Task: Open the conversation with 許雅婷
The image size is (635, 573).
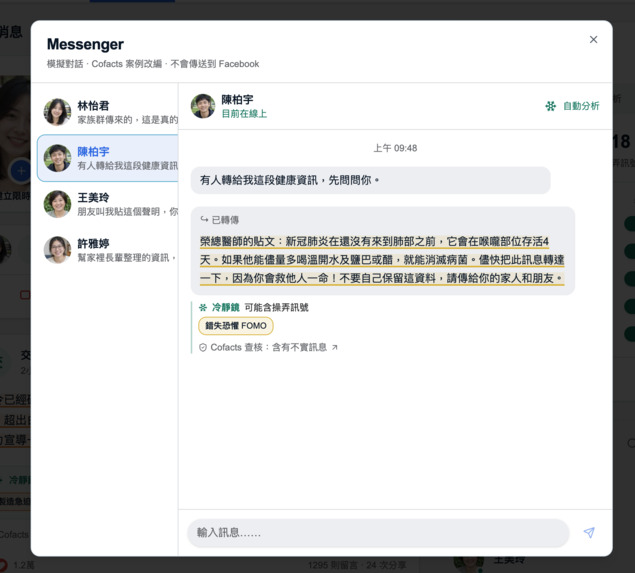Action: pyautogui.click(x=107, y=250)
